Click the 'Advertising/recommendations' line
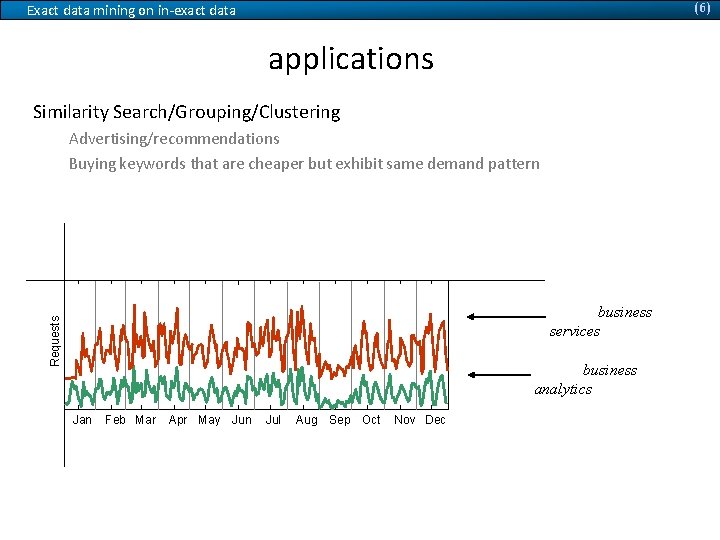The height and width of the screenshot is (540, 720). (x=174, y=139)
